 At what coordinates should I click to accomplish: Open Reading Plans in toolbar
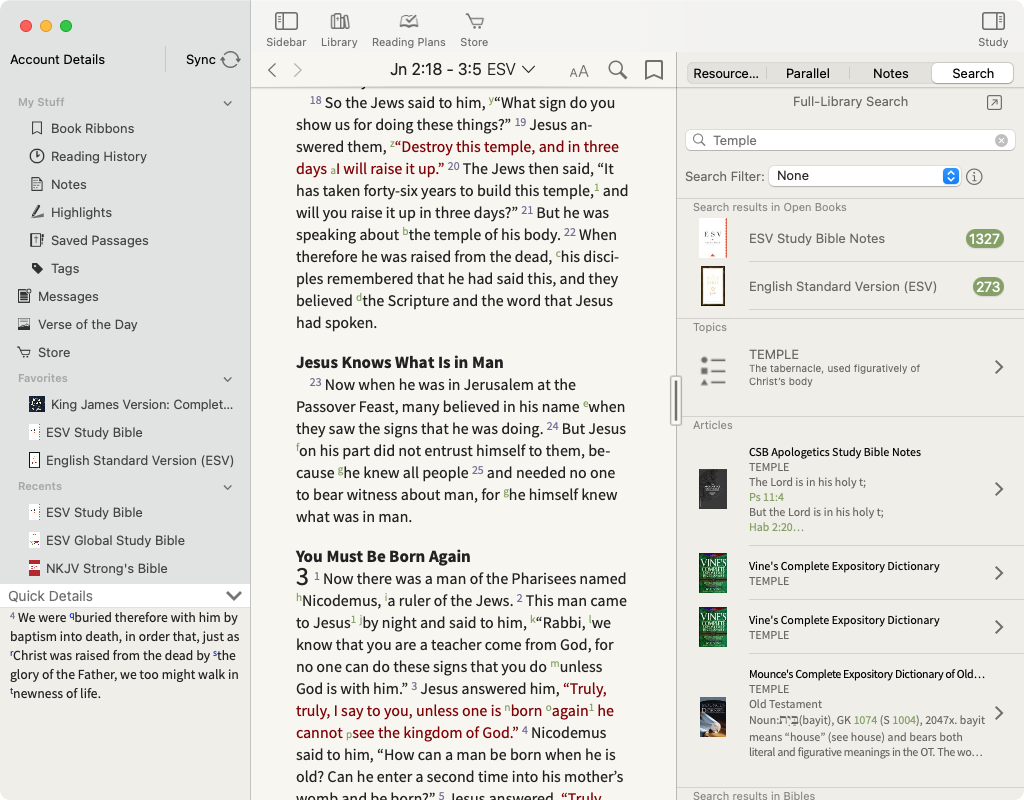(408, 22)
